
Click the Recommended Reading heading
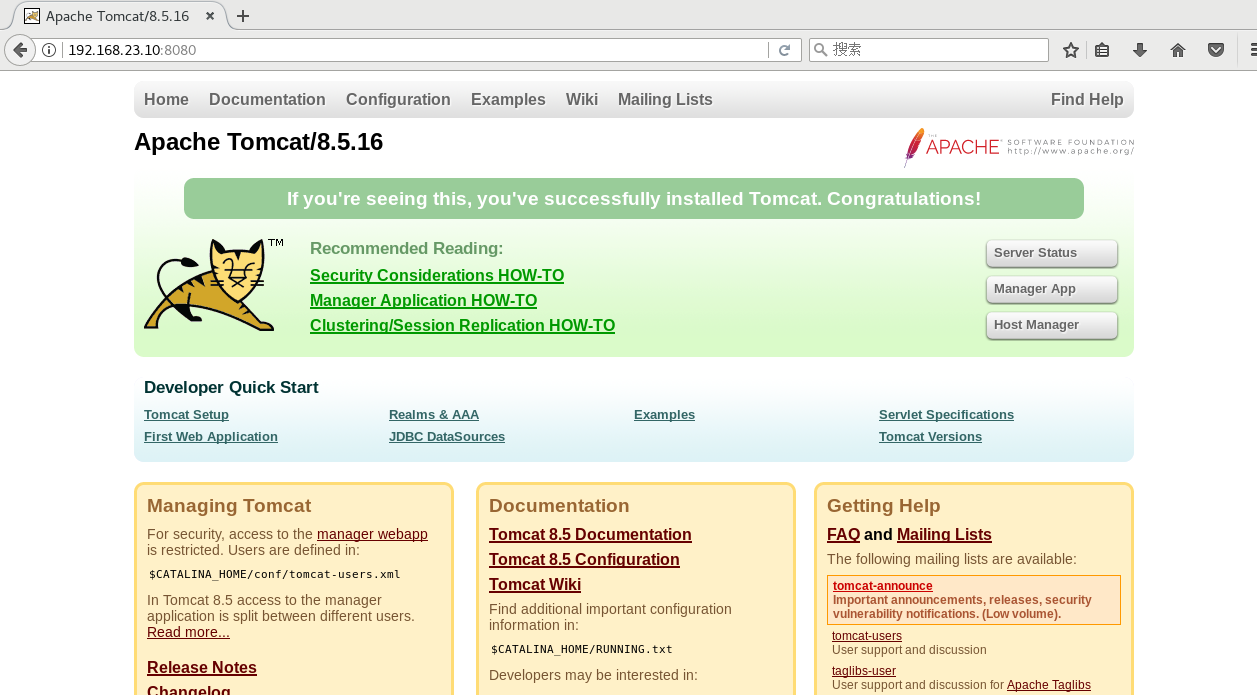407,249
